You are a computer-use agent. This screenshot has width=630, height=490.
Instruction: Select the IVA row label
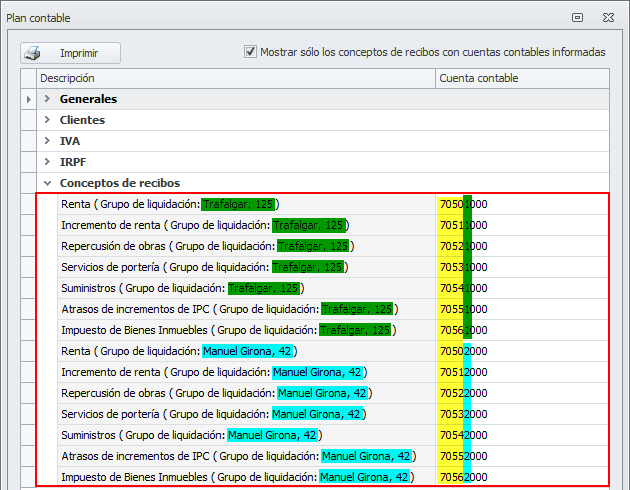point(70,141)
